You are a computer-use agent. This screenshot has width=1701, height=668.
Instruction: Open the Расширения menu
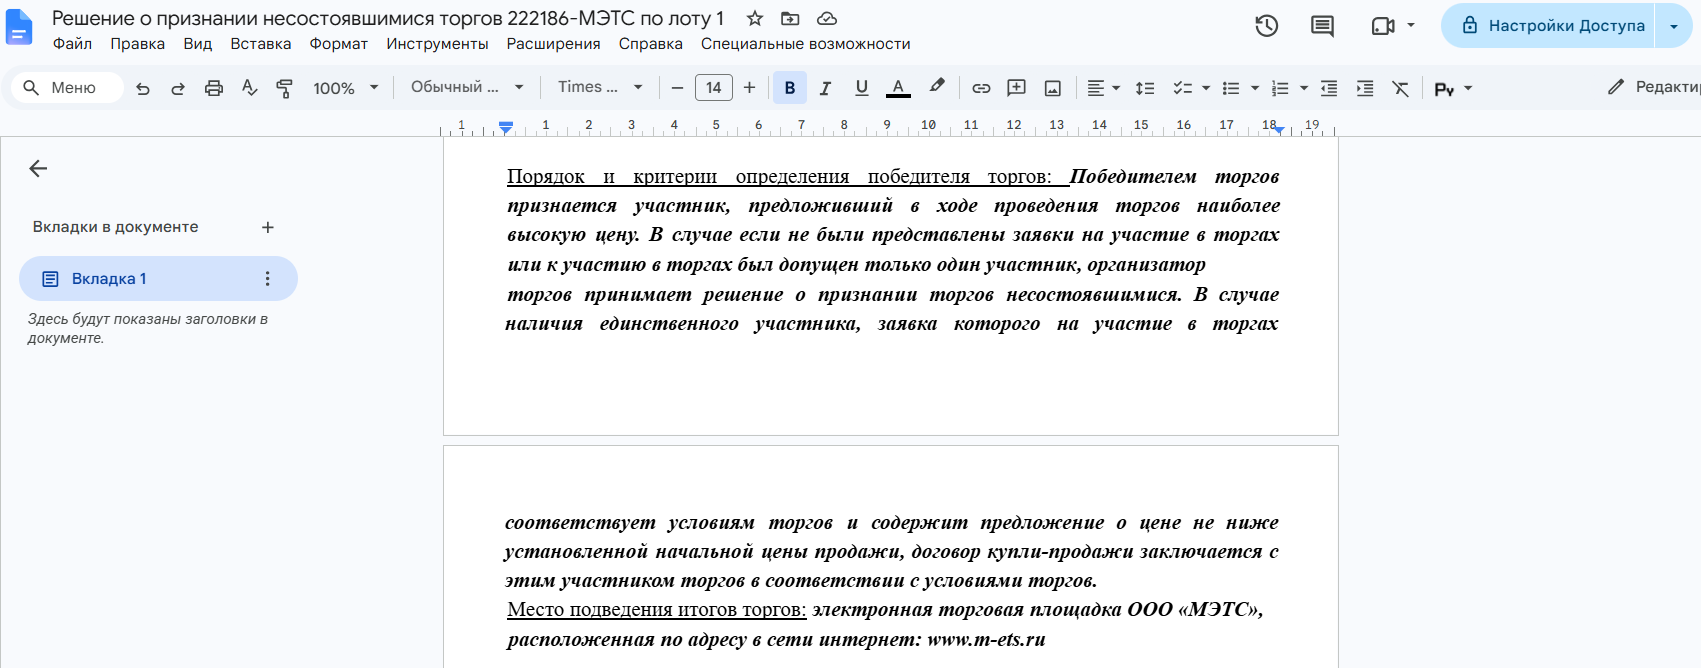(553, 44)
